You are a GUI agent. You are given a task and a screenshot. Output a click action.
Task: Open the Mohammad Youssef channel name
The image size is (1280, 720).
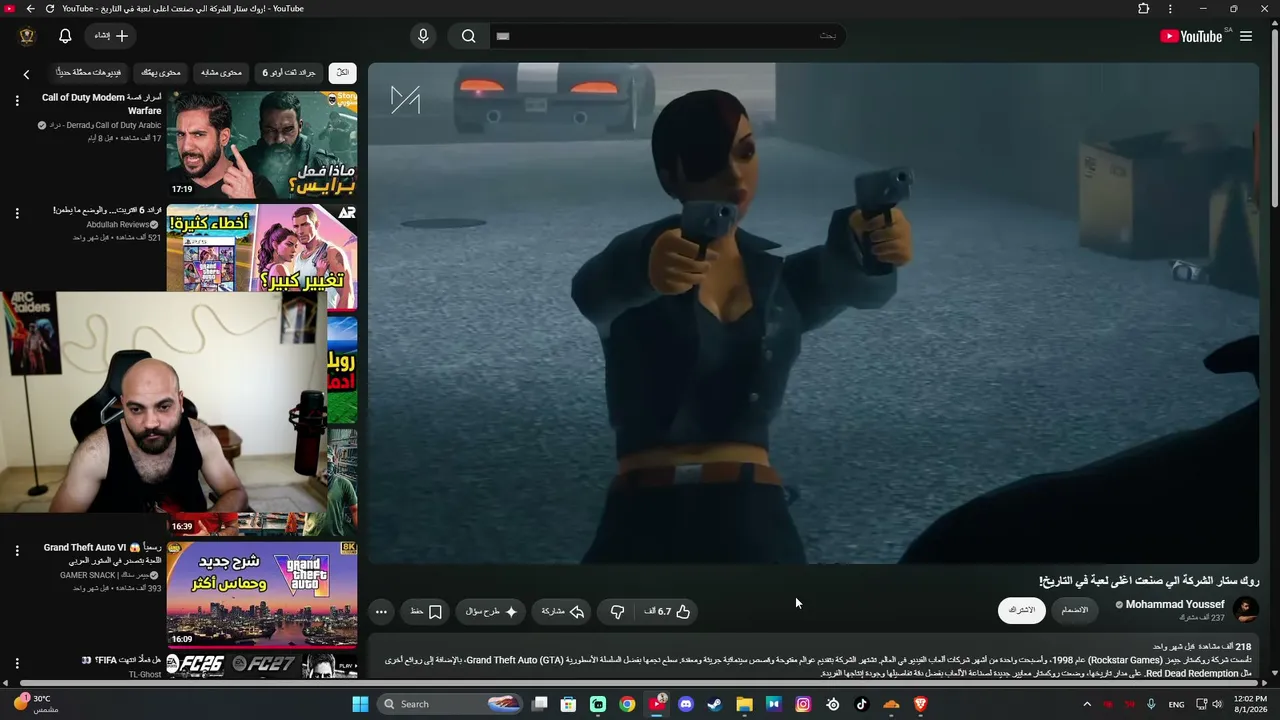[x=1175, y=605]
